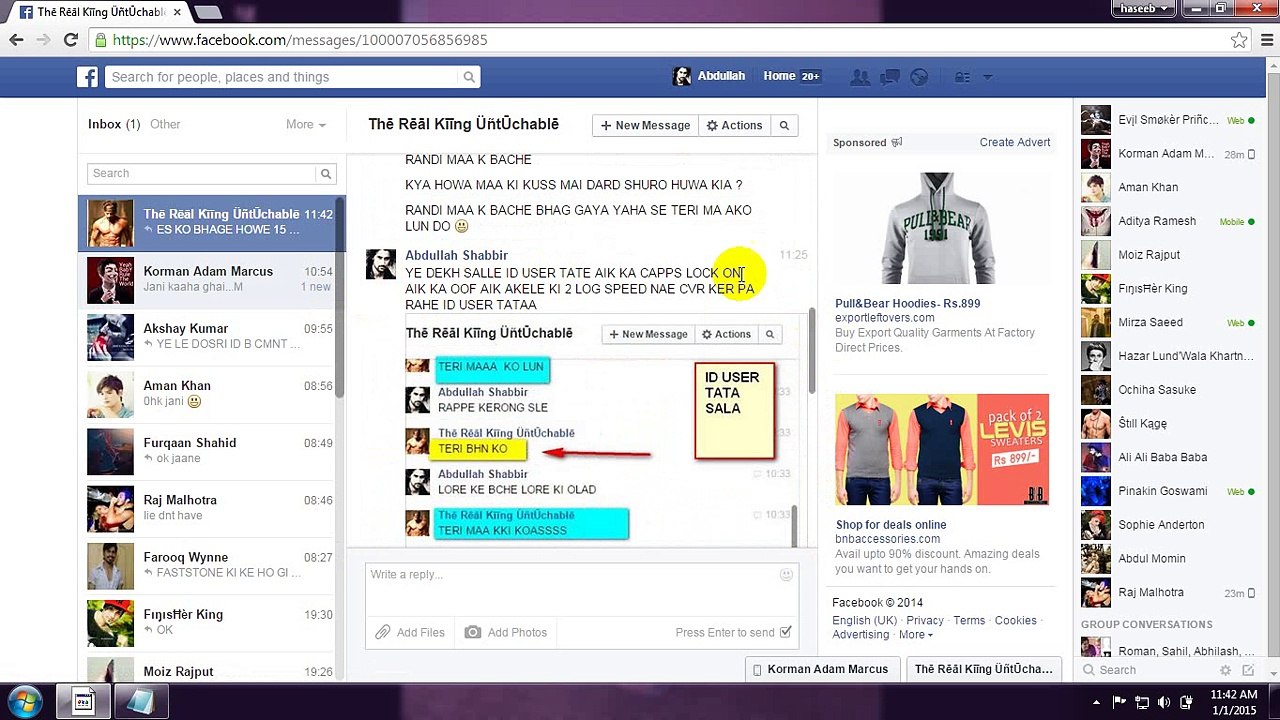Start a New Message
This screenshot has width=1280, height=720.
(x=645, y=125)
